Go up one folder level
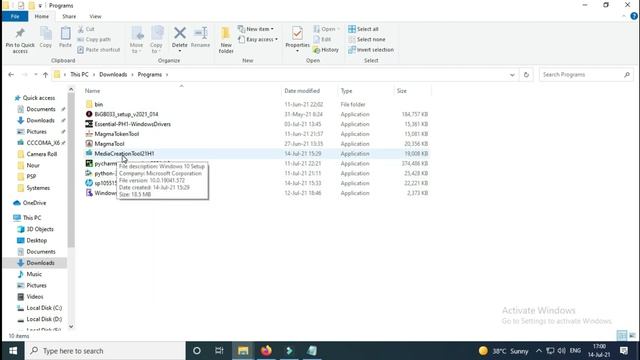Screen dimensions: 640x360 pos(45,75)
